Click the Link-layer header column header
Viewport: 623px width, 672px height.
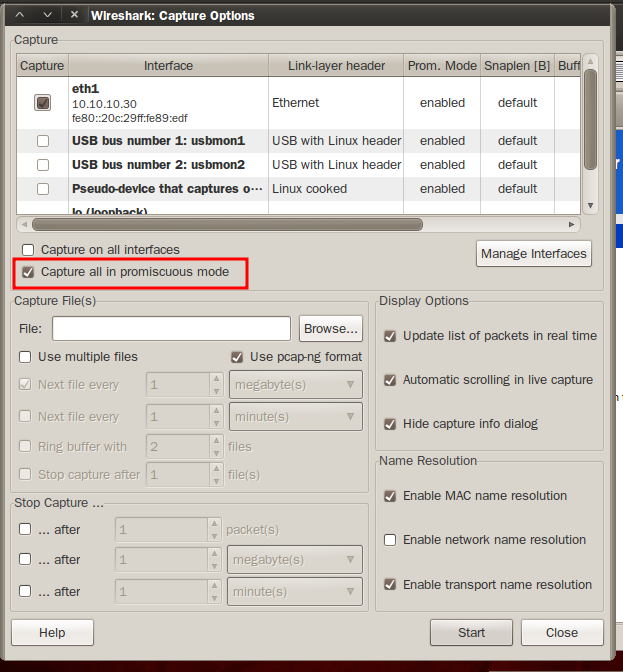click(336, 66)
